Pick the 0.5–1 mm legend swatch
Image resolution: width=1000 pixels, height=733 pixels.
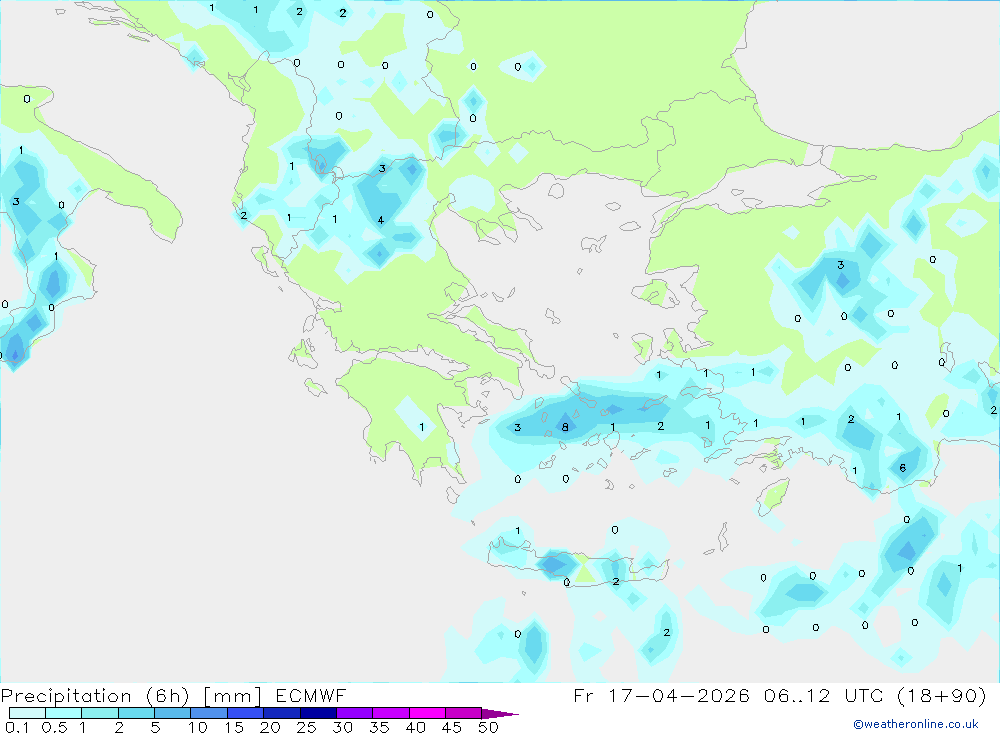pos(64,713)
